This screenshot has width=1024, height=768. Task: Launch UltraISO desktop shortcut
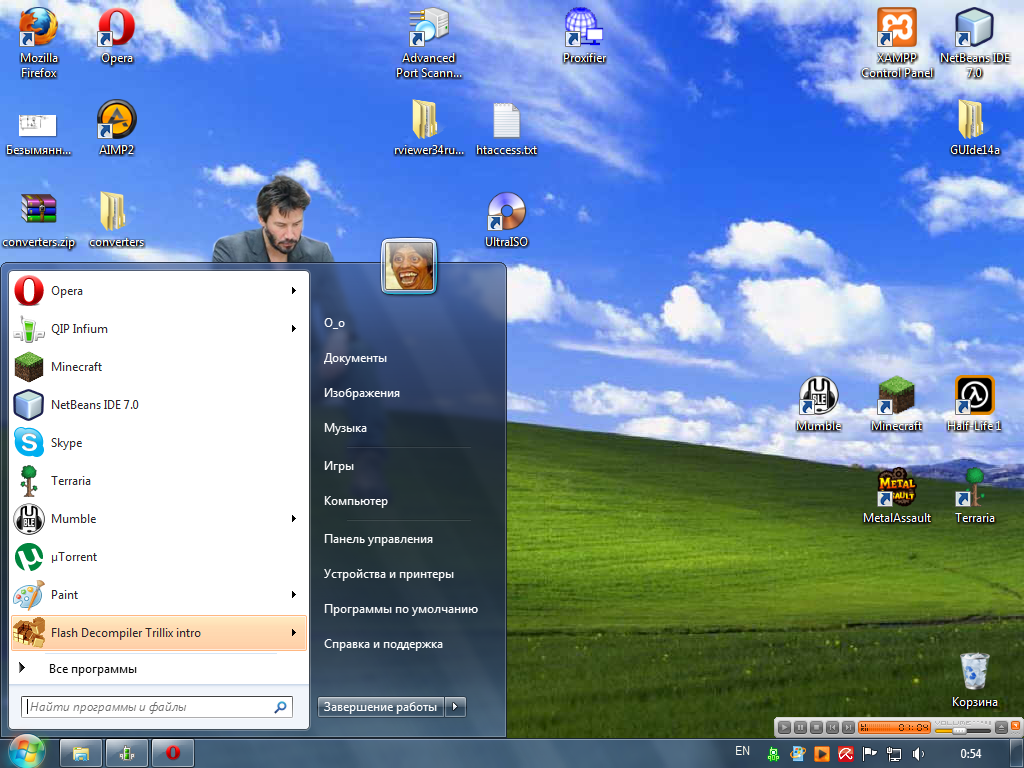(x=506, y=220)
